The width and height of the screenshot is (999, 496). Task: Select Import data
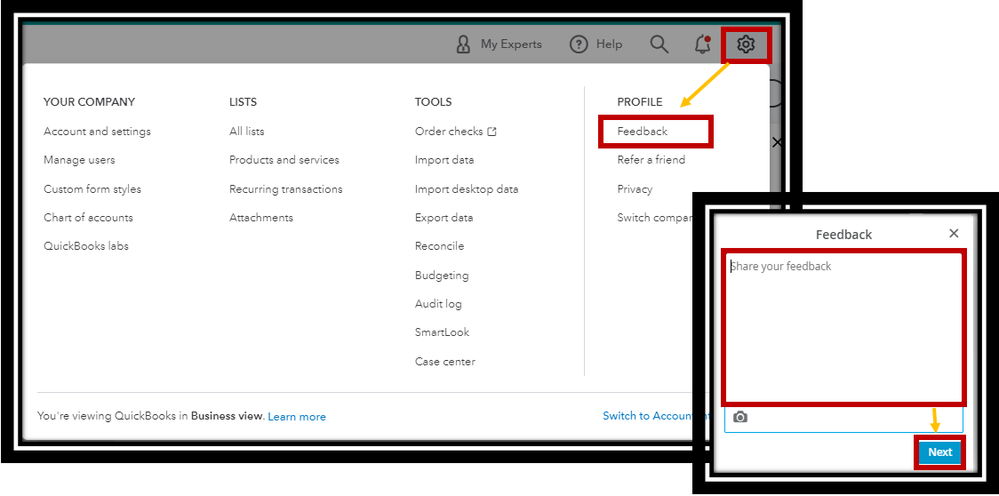pos(444,160)
